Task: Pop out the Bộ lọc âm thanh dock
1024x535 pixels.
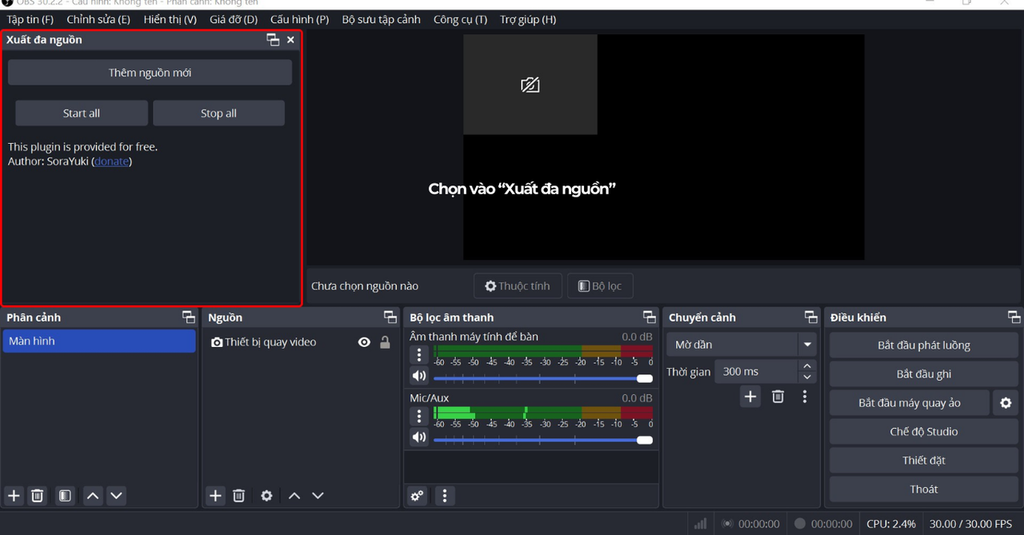Action: point(649,317)
